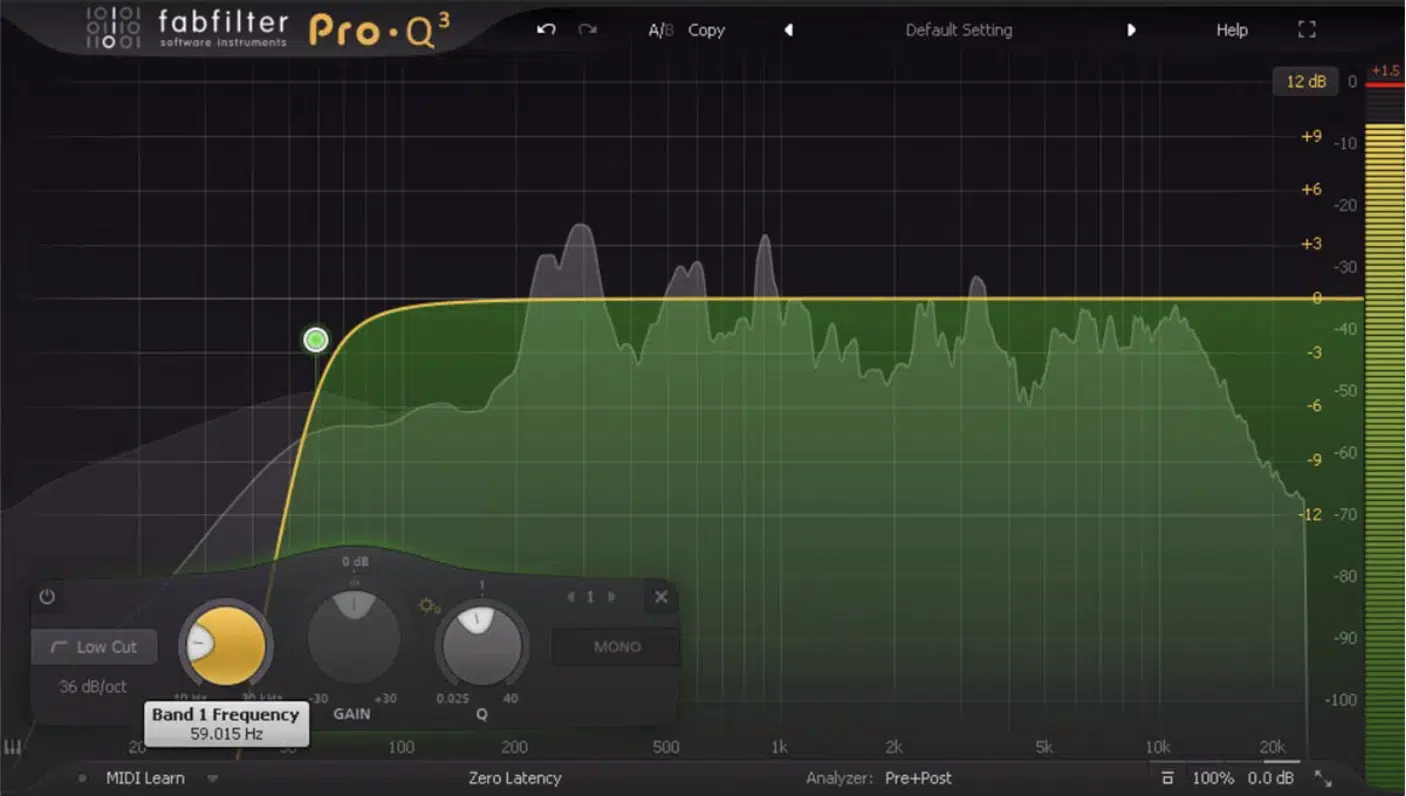Viewport: 1406px width, 796px height.
Task: Click the gain-Q interaction gear icon
Action: 429,606
